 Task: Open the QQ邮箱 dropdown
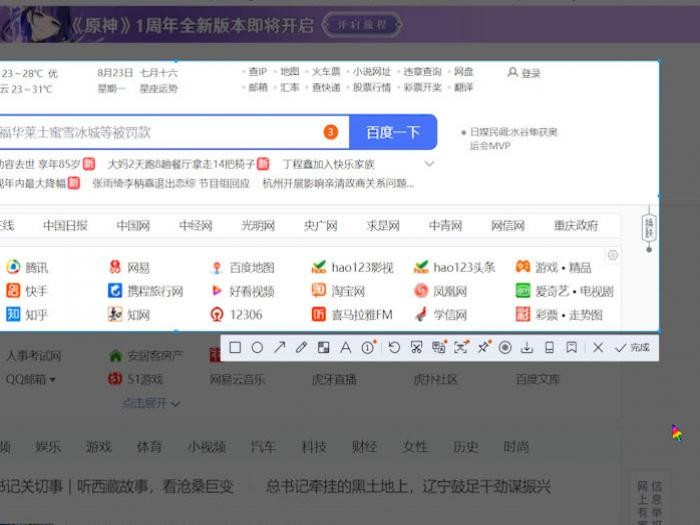[x=30, y=379]
